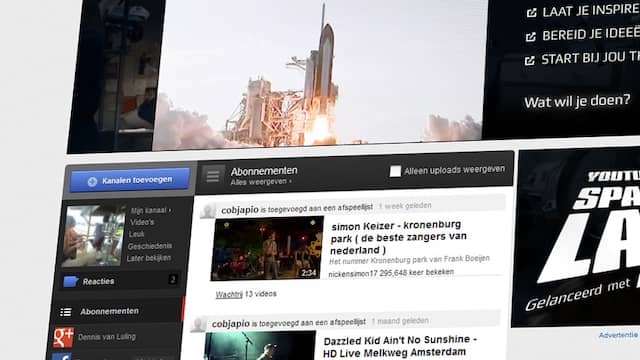
Task: Click the external link icon beside LAAT JE INSPIRE
Action: pyautogui.click(x=531, y=13)
